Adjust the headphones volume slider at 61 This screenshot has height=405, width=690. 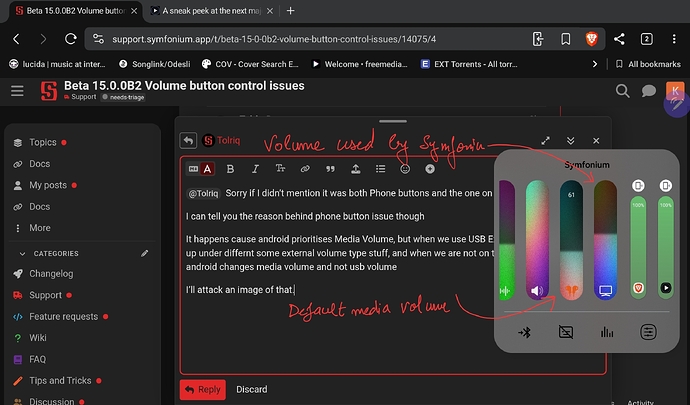pos(571,240)
